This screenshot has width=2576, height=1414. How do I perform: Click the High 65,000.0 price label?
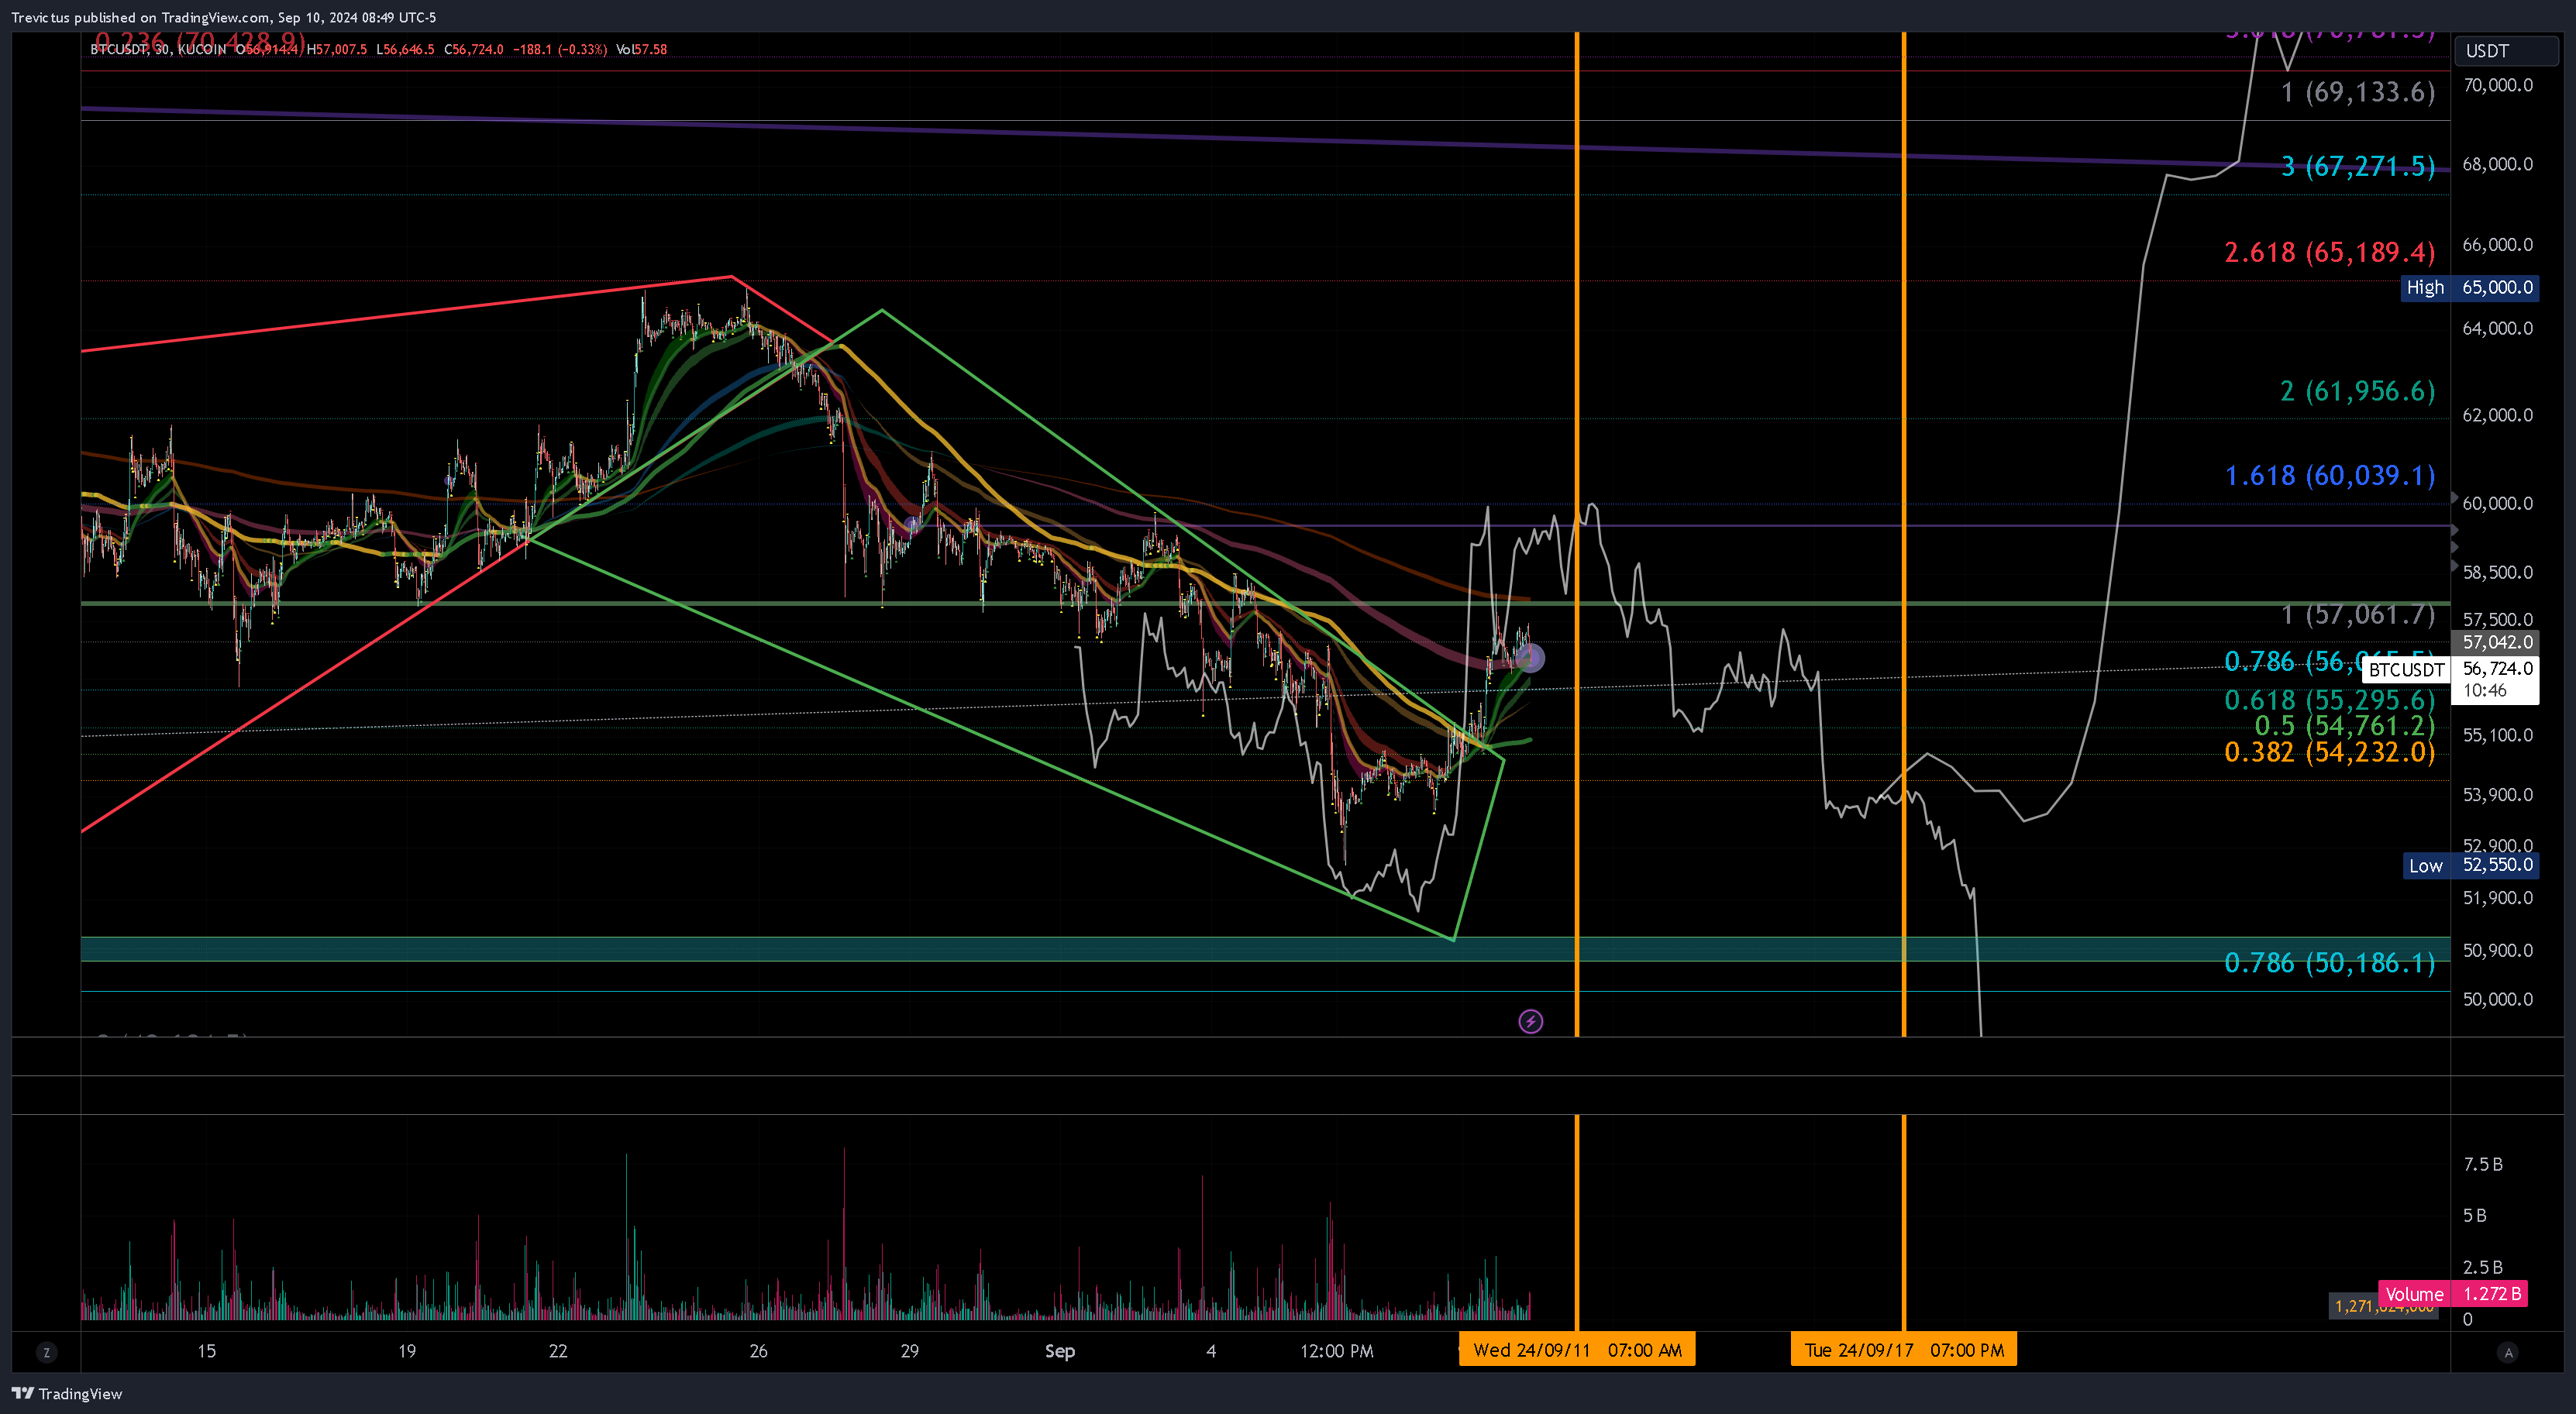[x=2470, y=288]
